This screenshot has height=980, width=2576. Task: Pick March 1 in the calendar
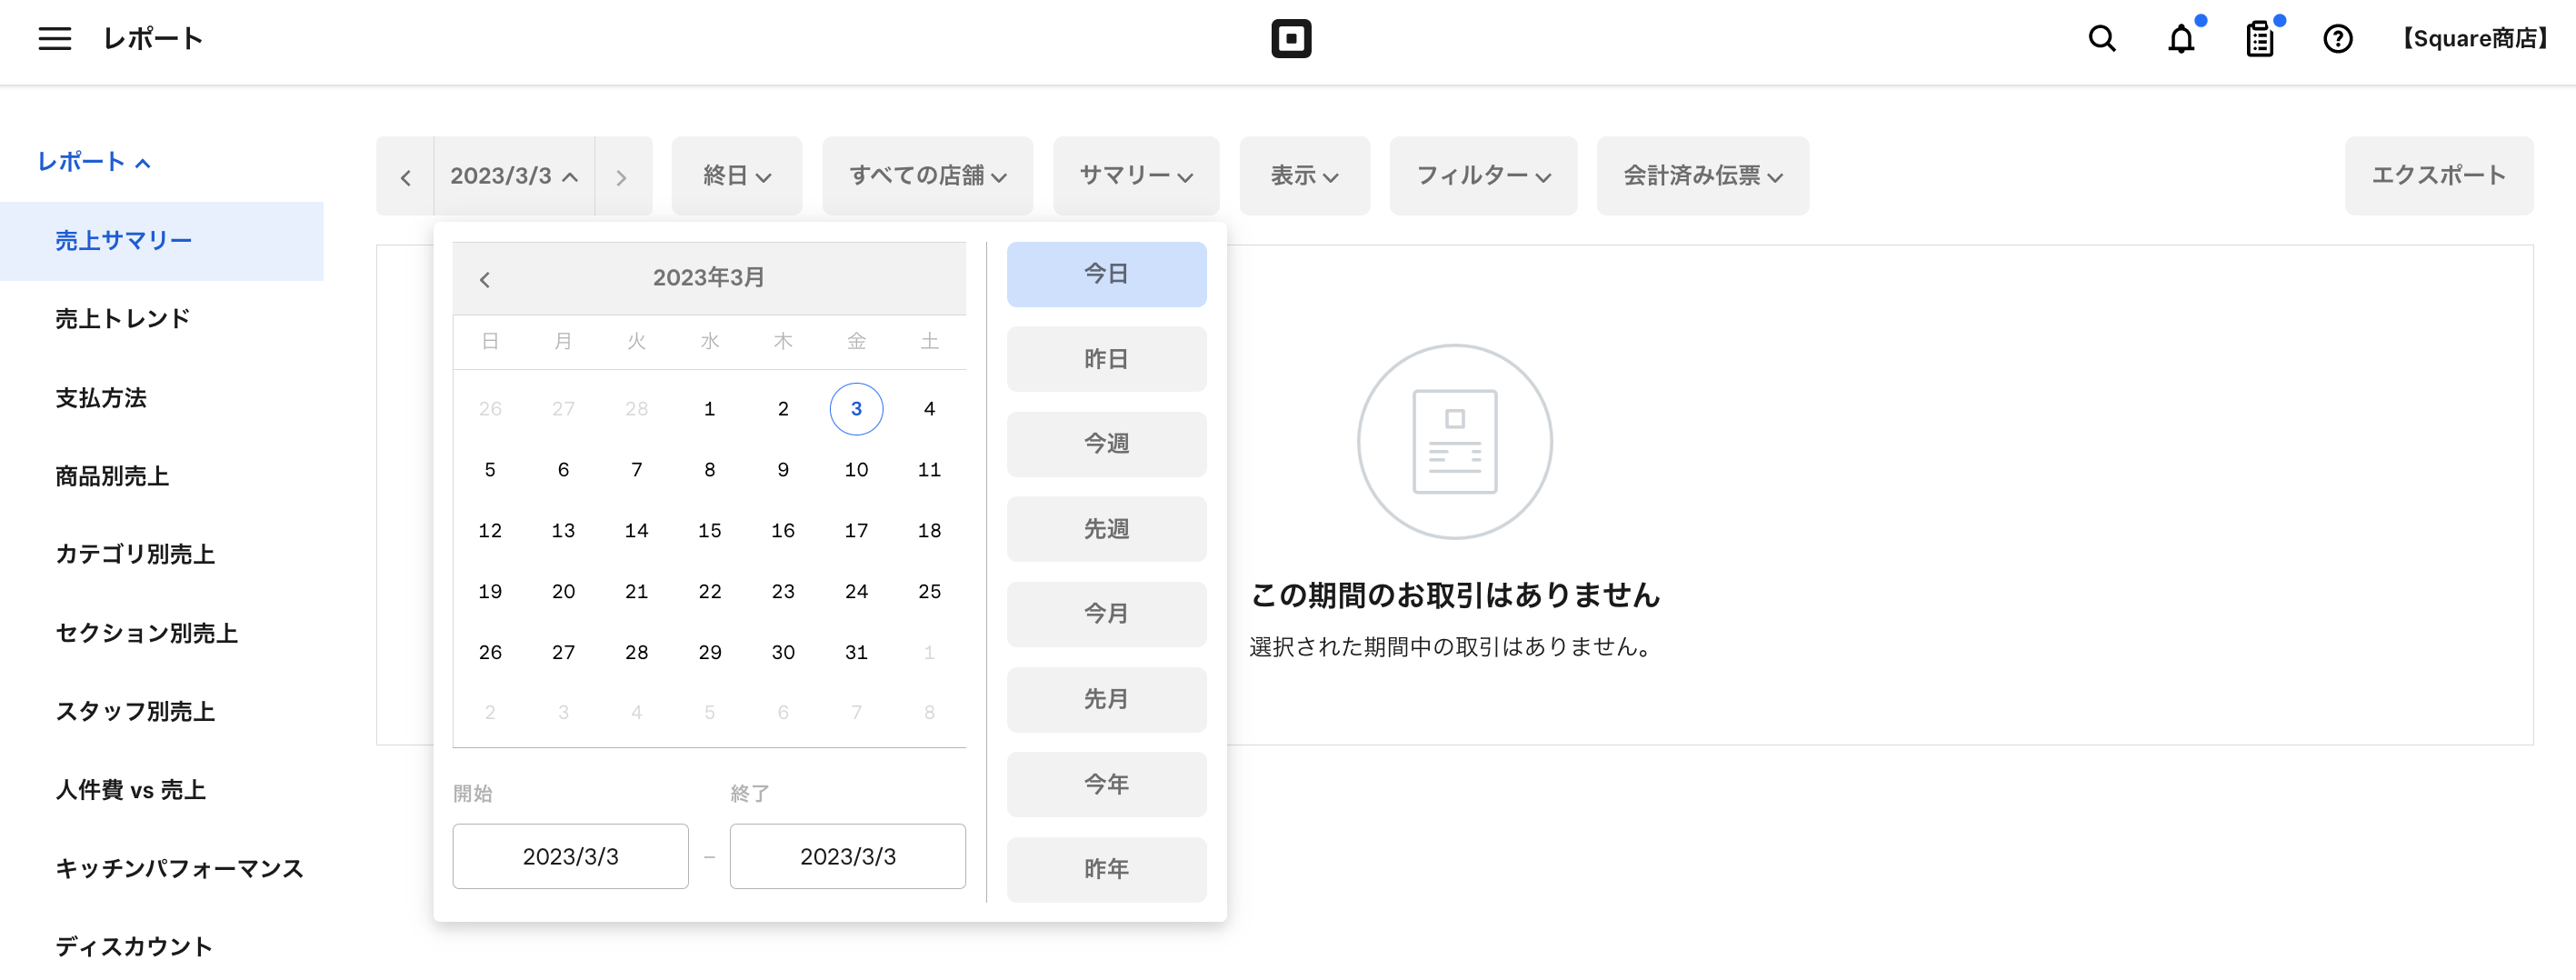pyautogui.click(x=709, y=409)
